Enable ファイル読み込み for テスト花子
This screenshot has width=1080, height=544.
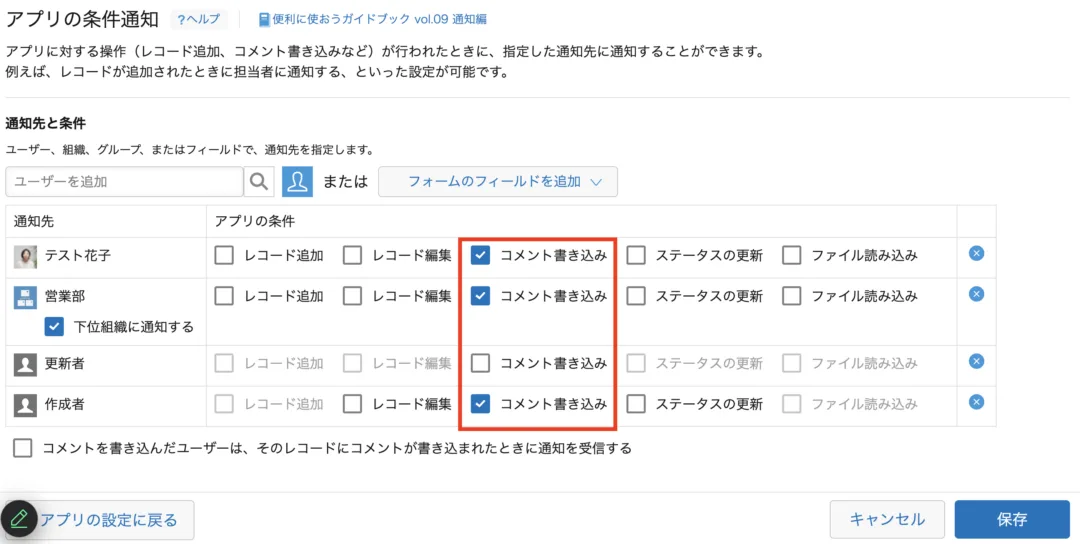pos(792,255)
